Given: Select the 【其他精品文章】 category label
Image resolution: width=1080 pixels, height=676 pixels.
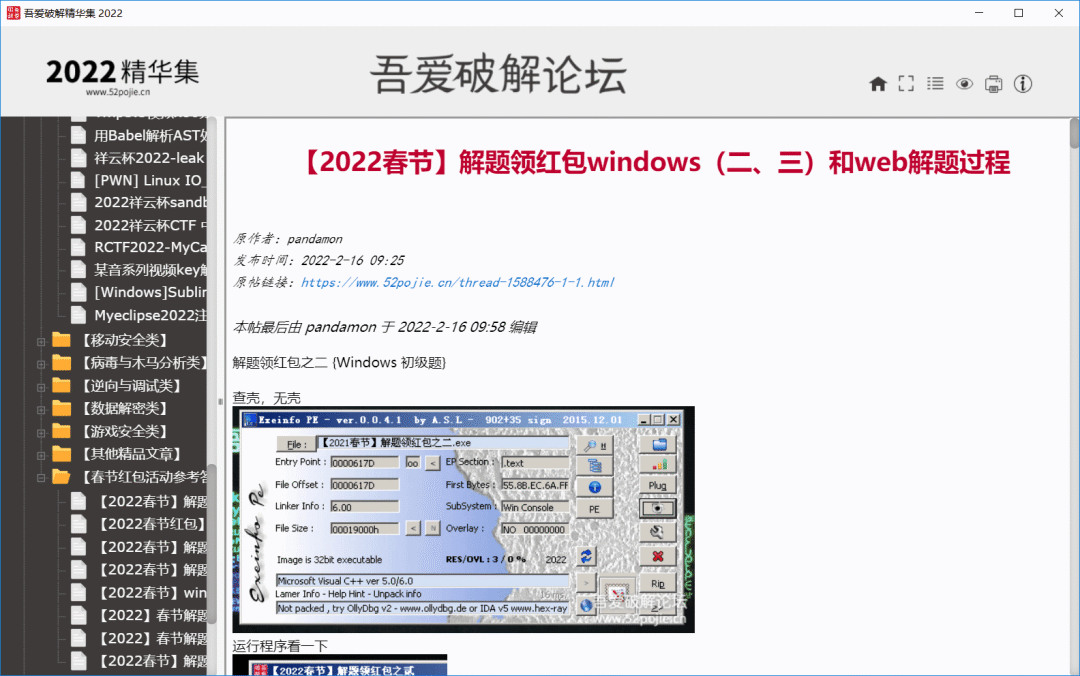Looking at the screenshot, I should pos(131,454).
